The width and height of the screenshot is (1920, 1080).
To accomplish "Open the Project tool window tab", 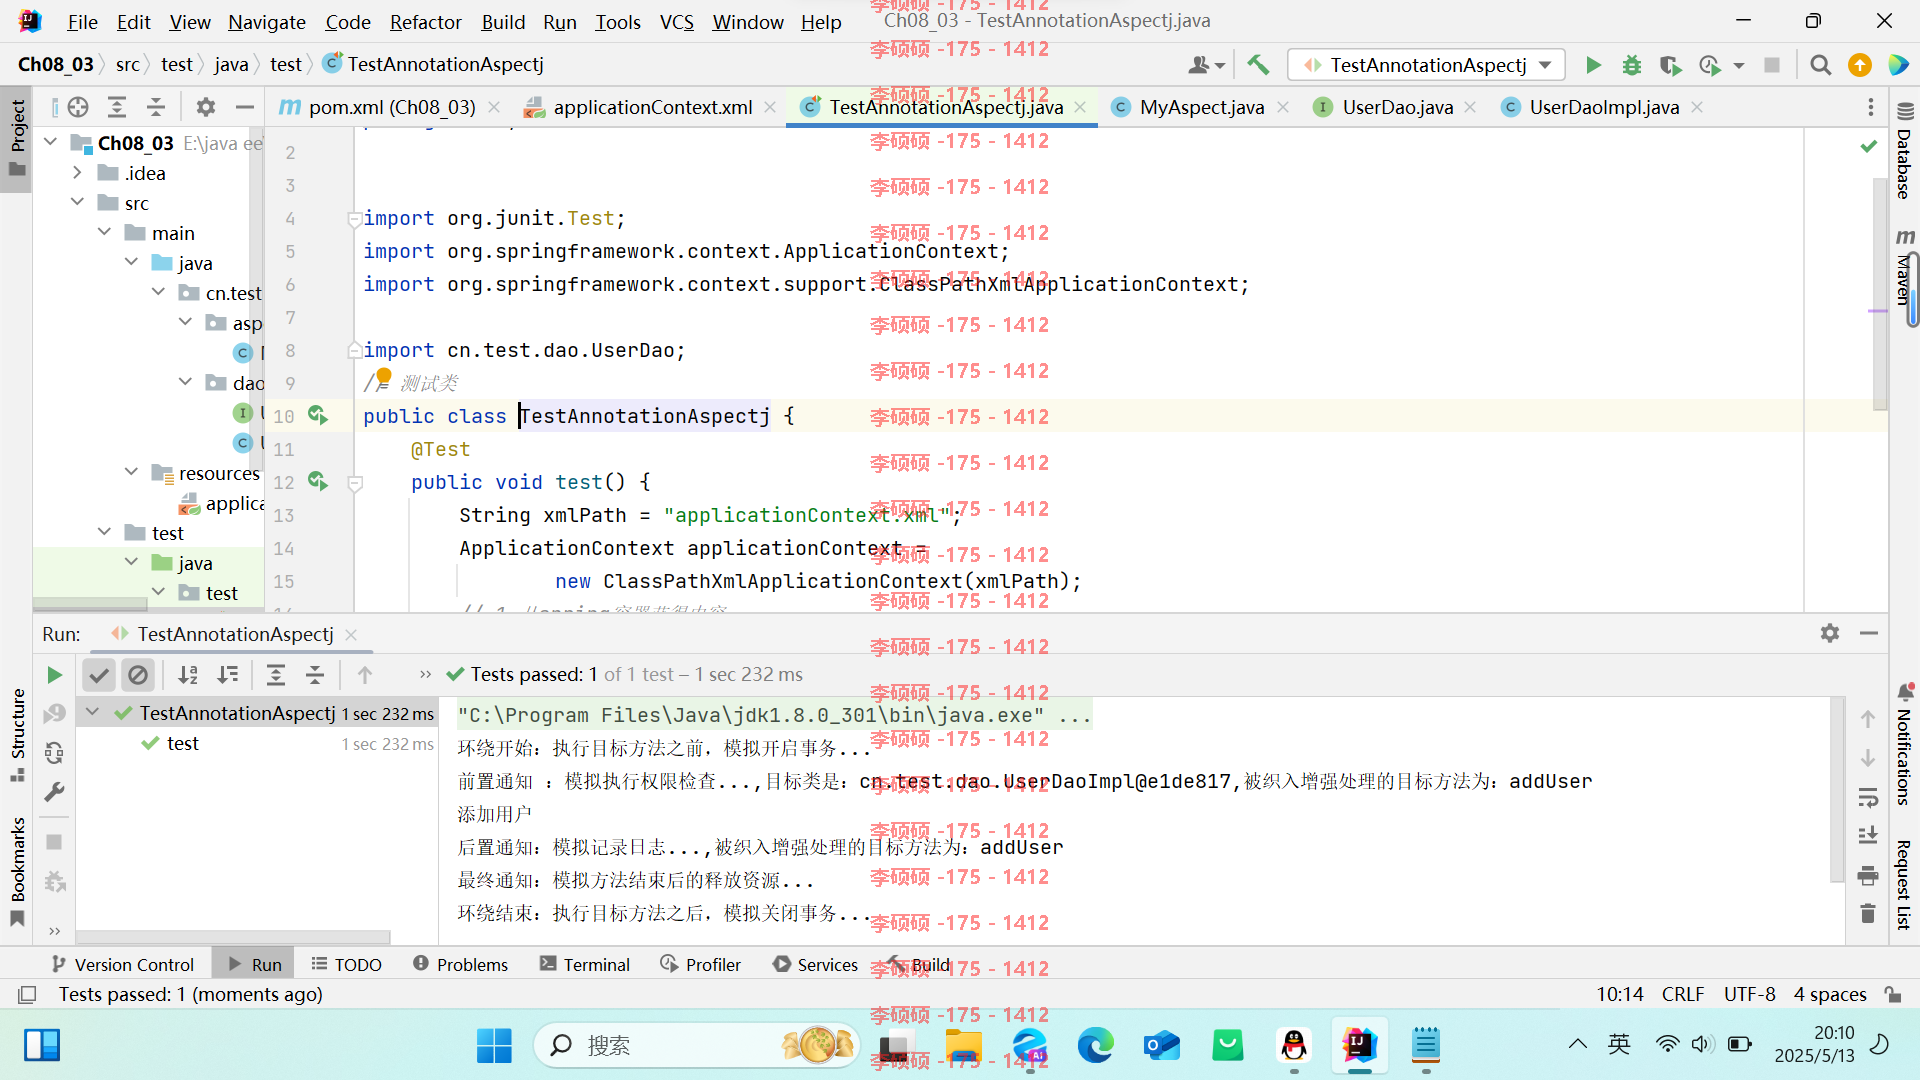I will 17,138.
